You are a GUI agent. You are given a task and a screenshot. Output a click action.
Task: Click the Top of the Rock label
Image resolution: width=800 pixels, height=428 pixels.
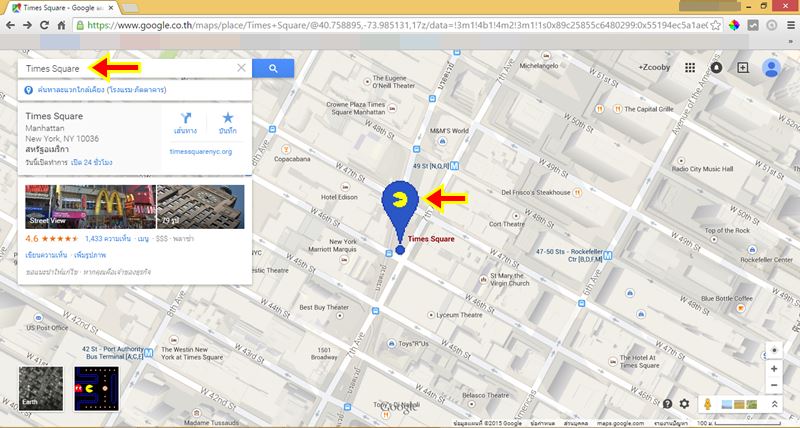(x=727, y=231)
